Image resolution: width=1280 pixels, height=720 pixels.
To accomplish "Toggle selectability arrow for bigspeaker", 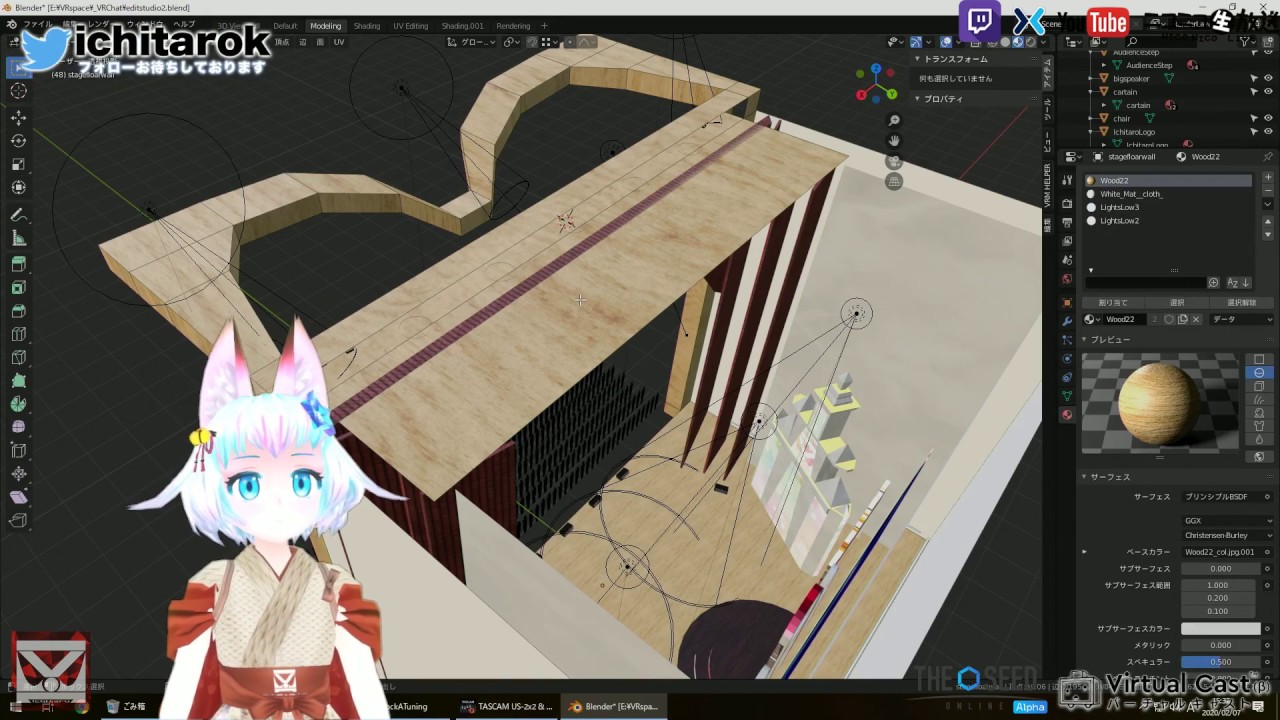I will click(x=1254, y=78).
